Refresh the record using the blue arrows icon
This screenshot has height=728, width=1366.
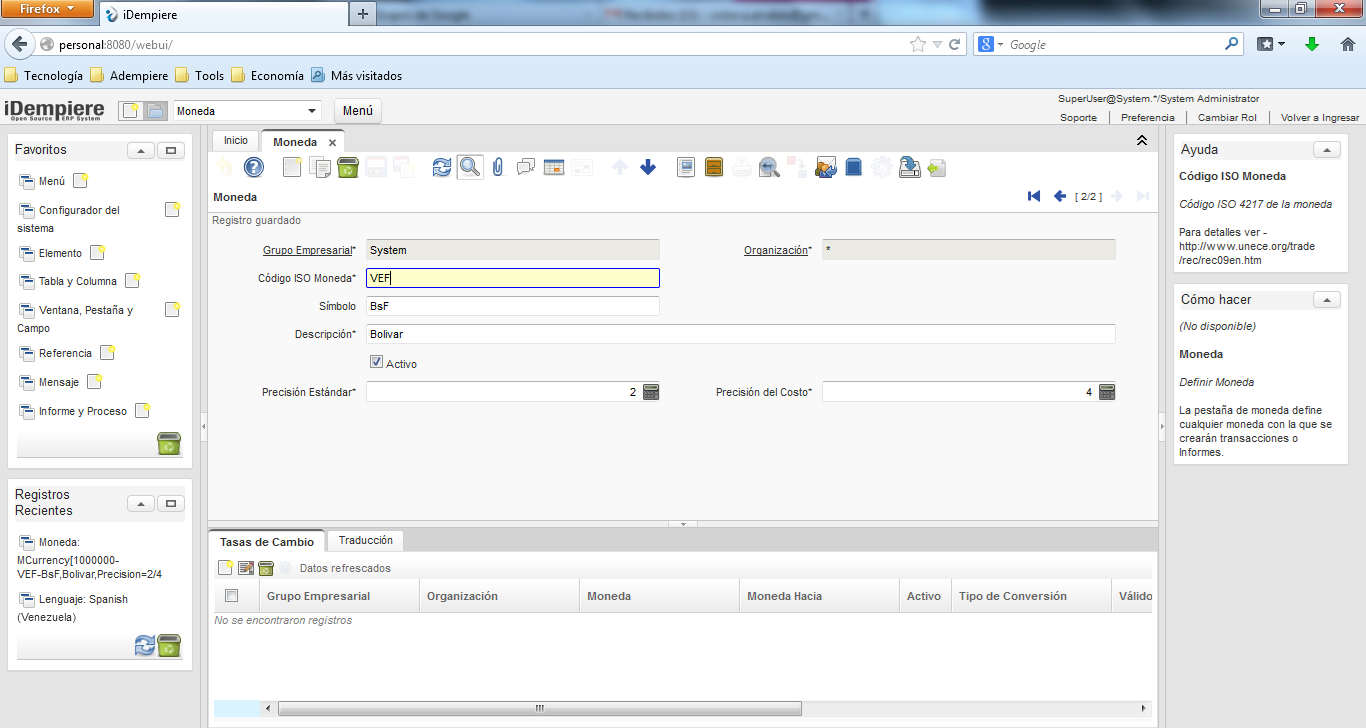[442, 167]
